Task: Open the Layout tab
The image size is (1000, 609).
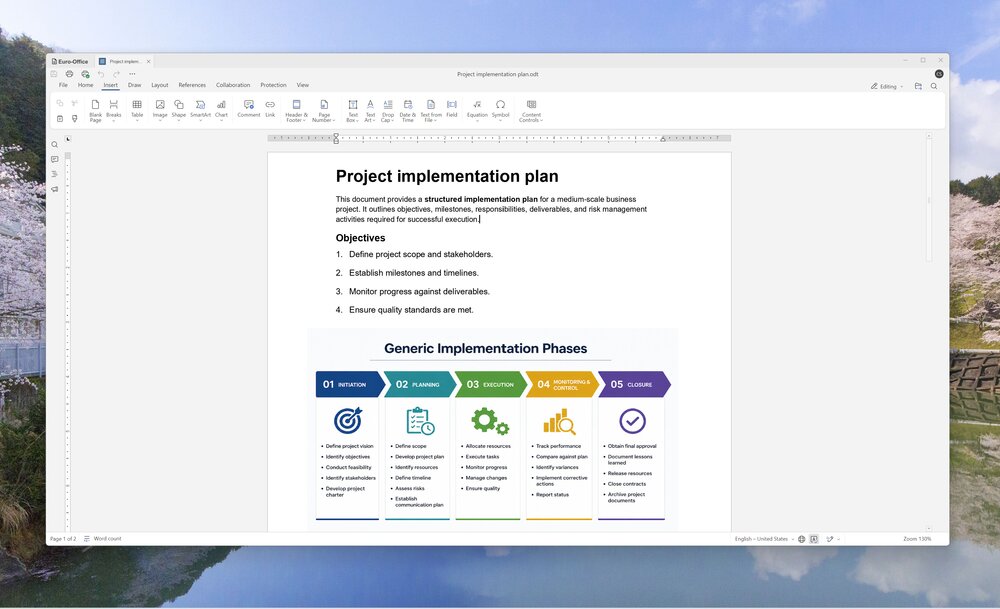Action: pyautogui.click(x=160, y=85)
